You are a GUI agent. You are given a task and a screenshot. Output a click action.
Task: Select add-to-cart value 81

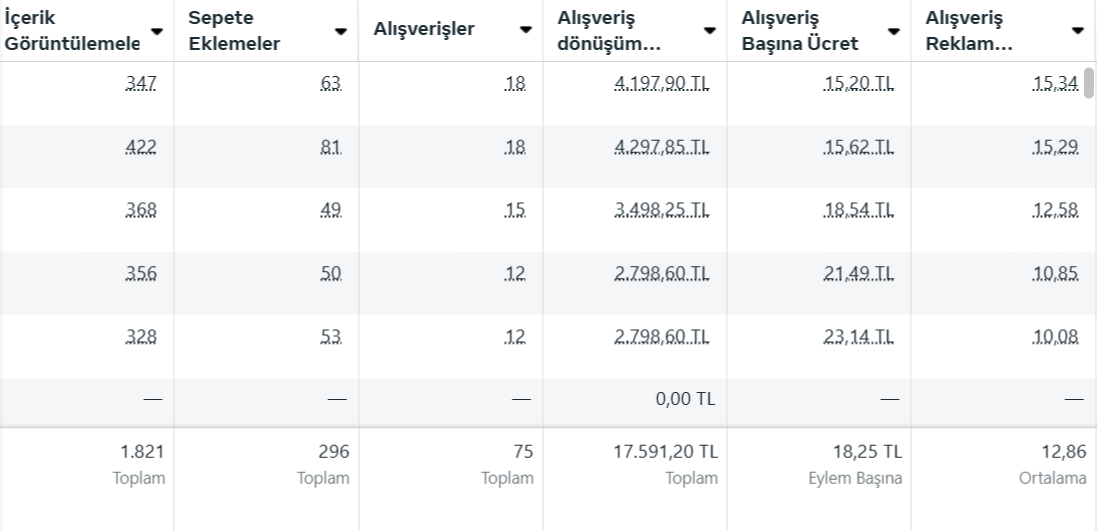click(x=333, y=147)
